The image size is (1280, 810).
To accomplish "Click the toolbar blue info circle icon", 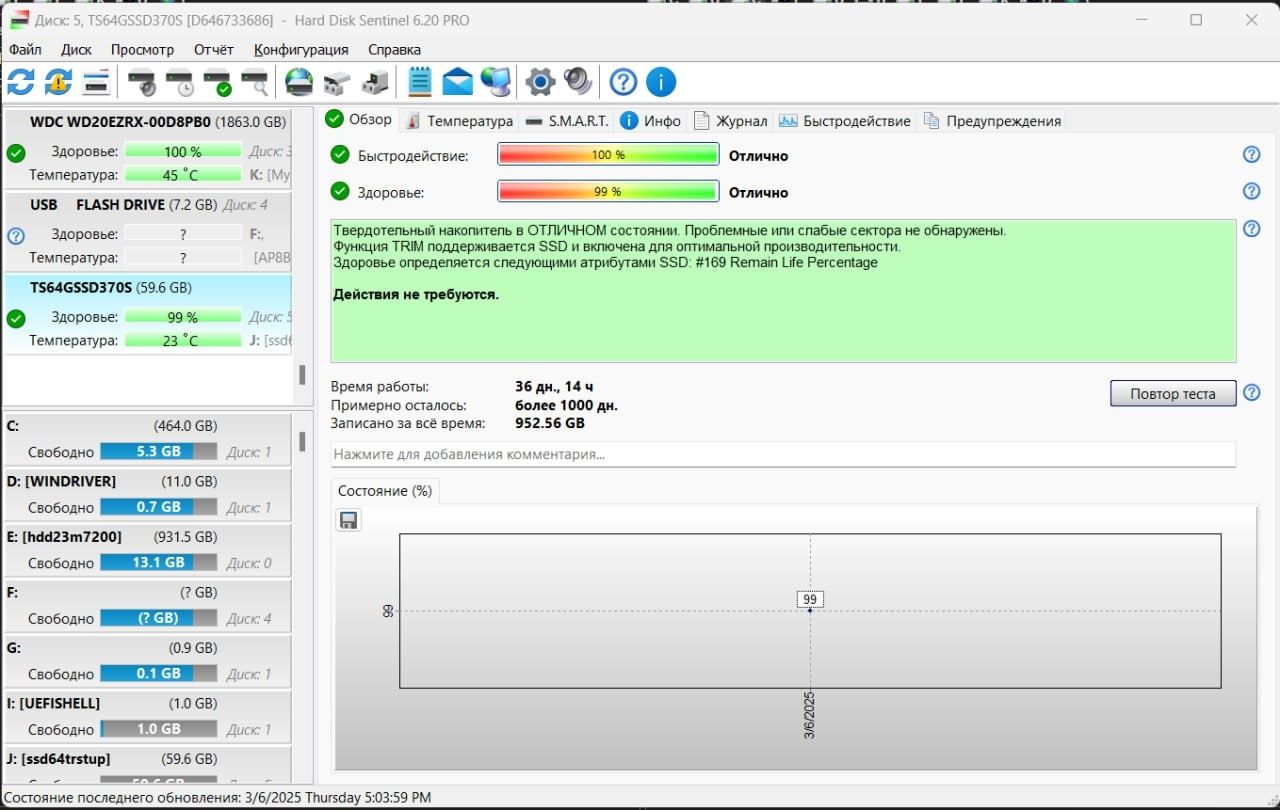I will point(661,82).
